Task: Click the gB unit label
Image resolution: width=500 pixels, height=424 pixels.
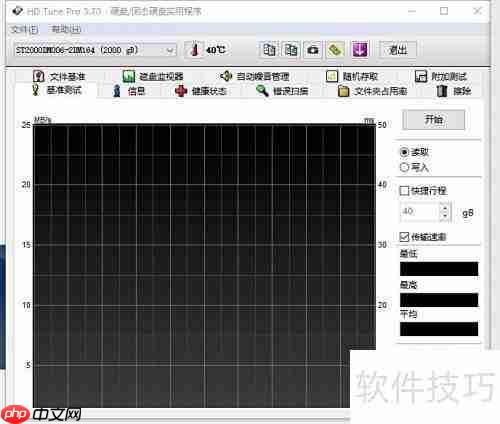Action: tap(468, 213)
